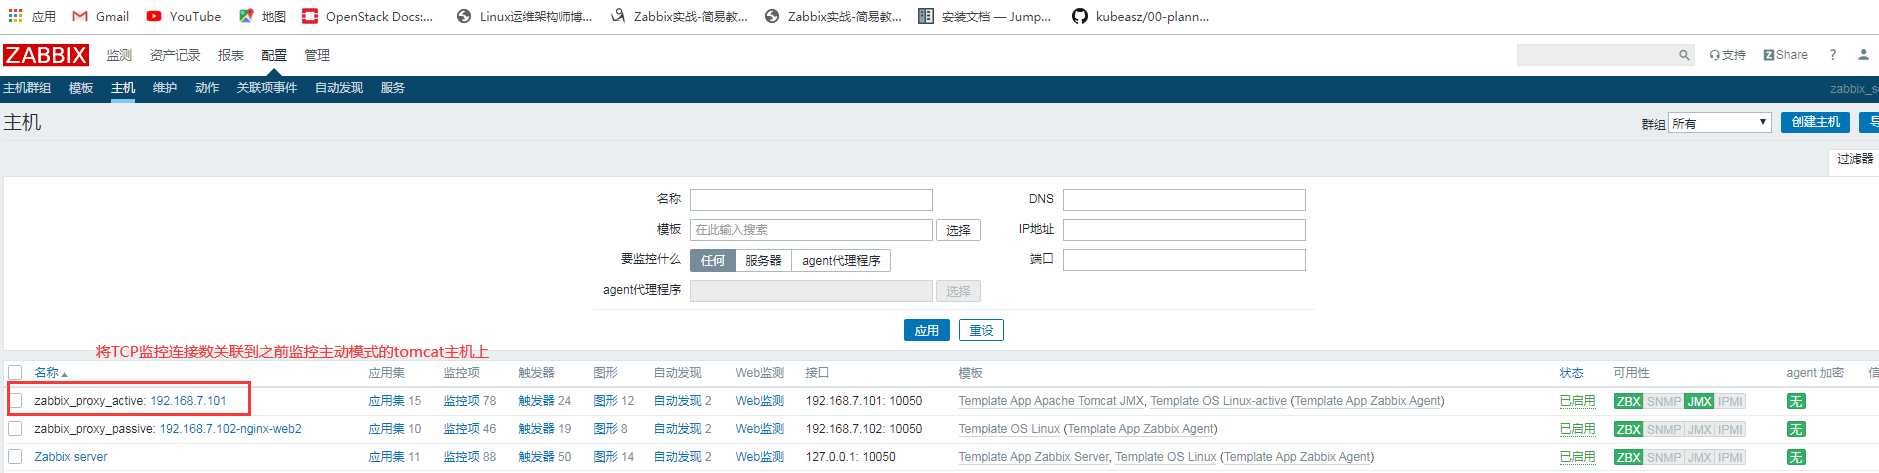Collapse the 过滤器 filter panel
Image resolution: width=1879 pixels, height=473 pixels.
point(1854,159)
